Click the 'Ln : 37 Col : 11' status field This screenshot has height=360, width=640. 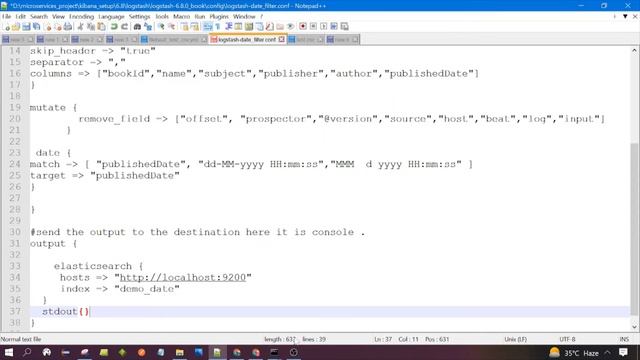pos(396,339)
